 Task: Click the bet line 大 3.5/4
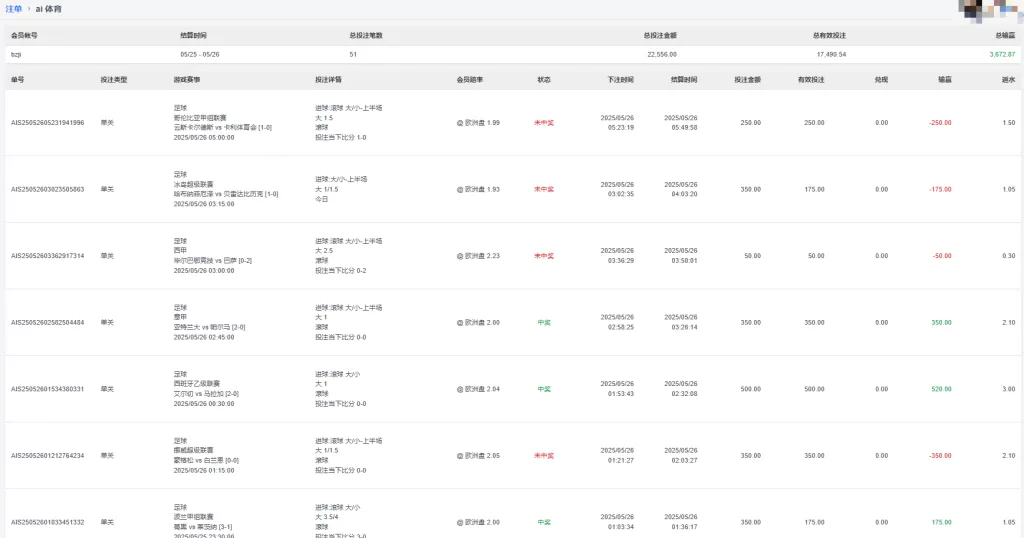click(327, 517)
